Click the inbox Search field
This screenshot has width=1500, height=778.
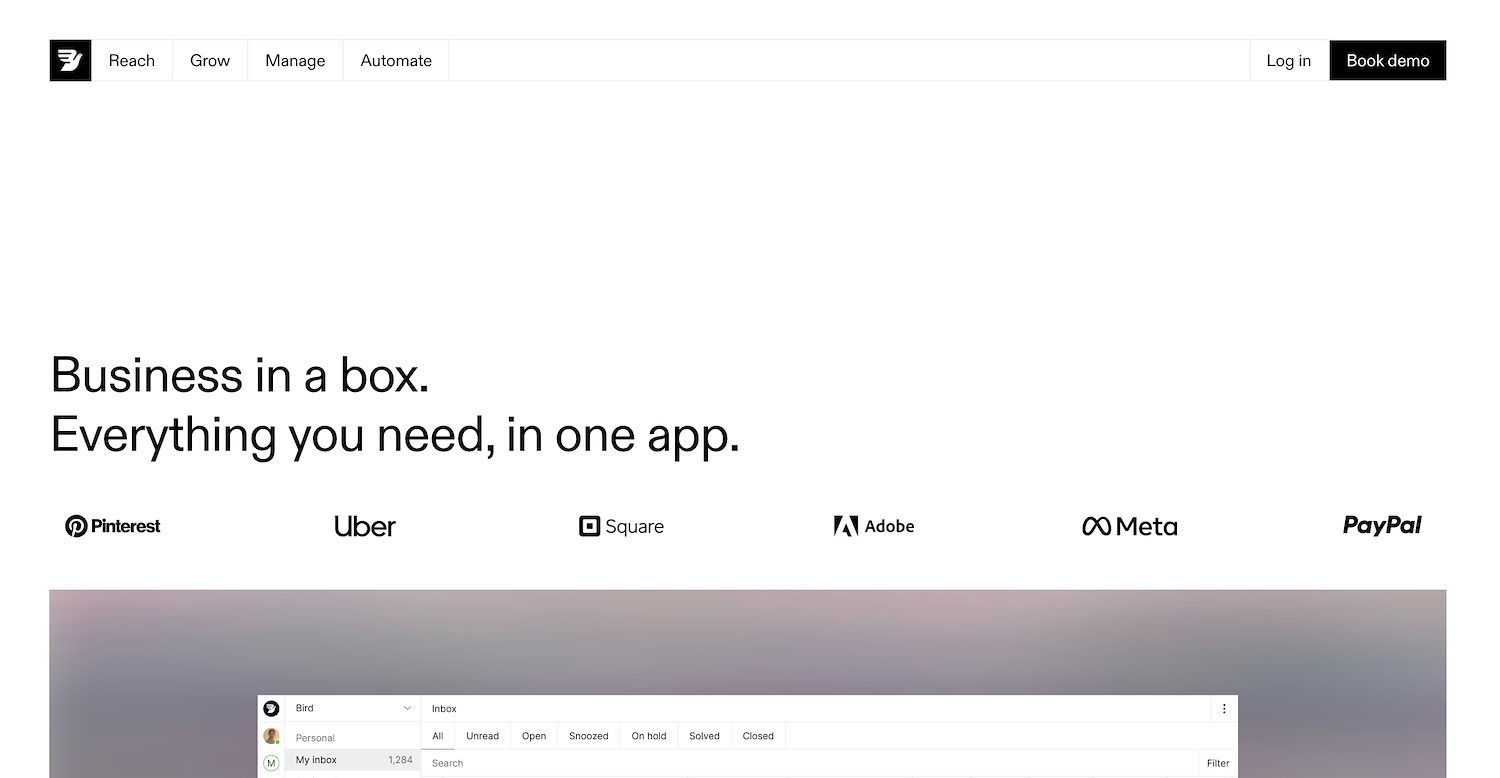(x=810, y=763)
